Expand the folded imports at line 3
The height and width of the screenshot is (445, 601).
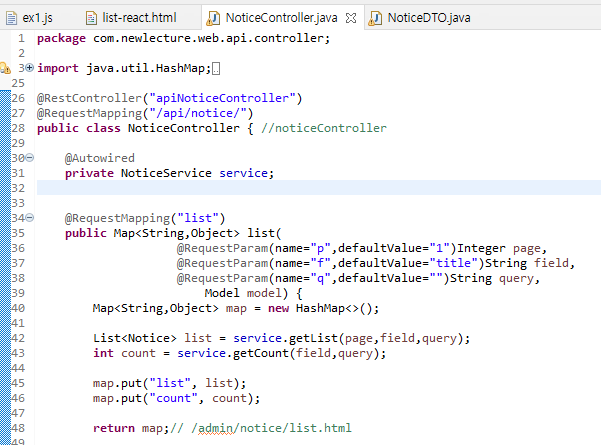[x=30, y=68]
